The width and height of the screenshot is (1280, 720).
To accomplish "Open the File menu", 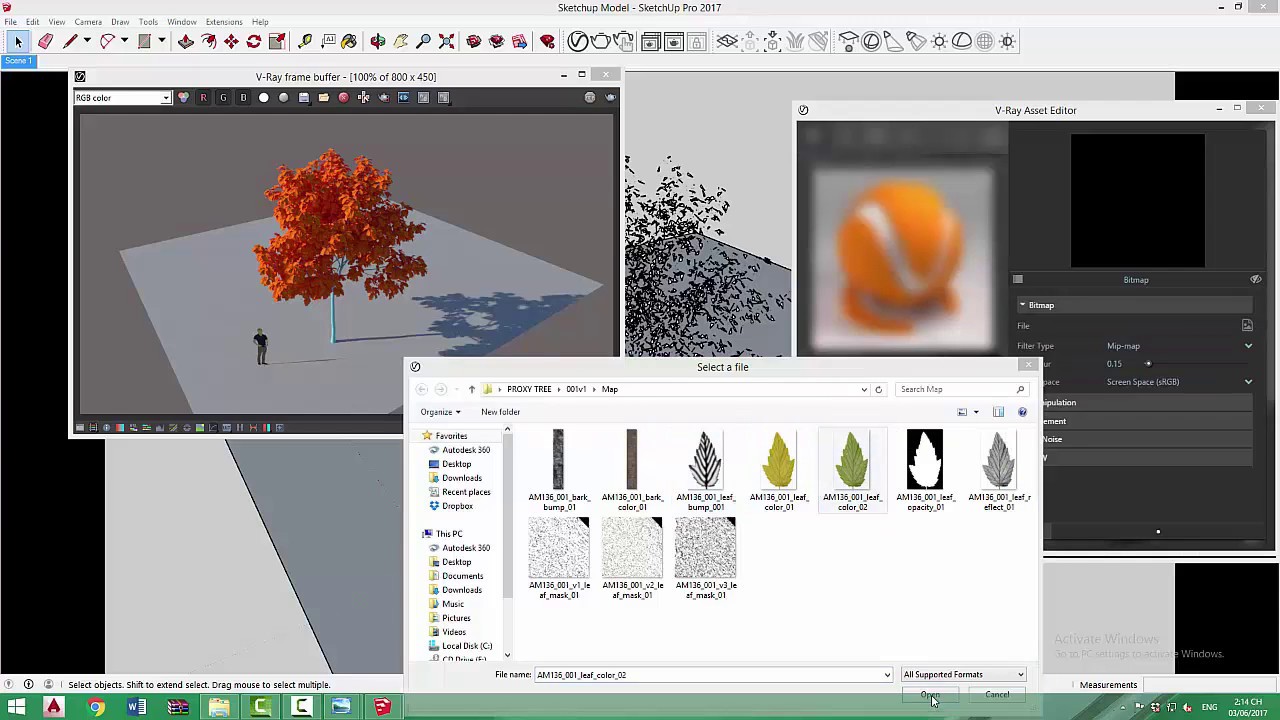I will pyautogui.click(x=10, y=22).
